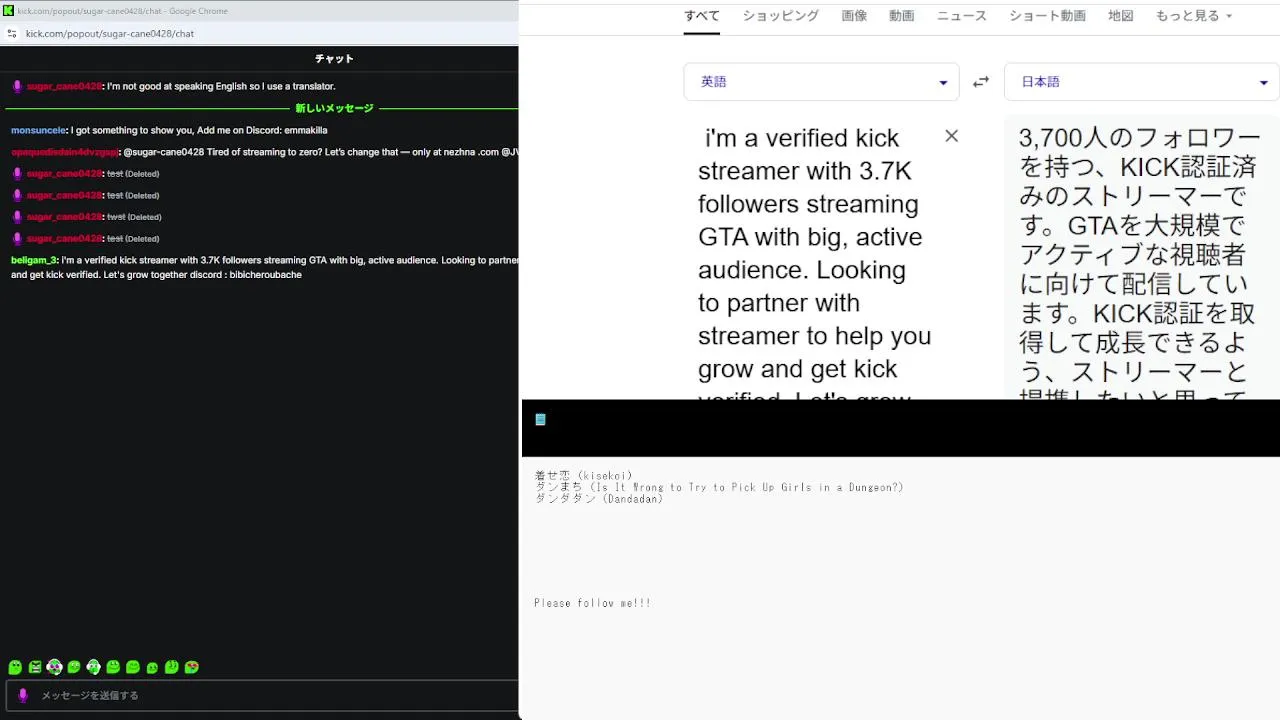Open the 日本語 target language dropdown
This screenshot has width=1280, height=720.
pos(1142,82)
